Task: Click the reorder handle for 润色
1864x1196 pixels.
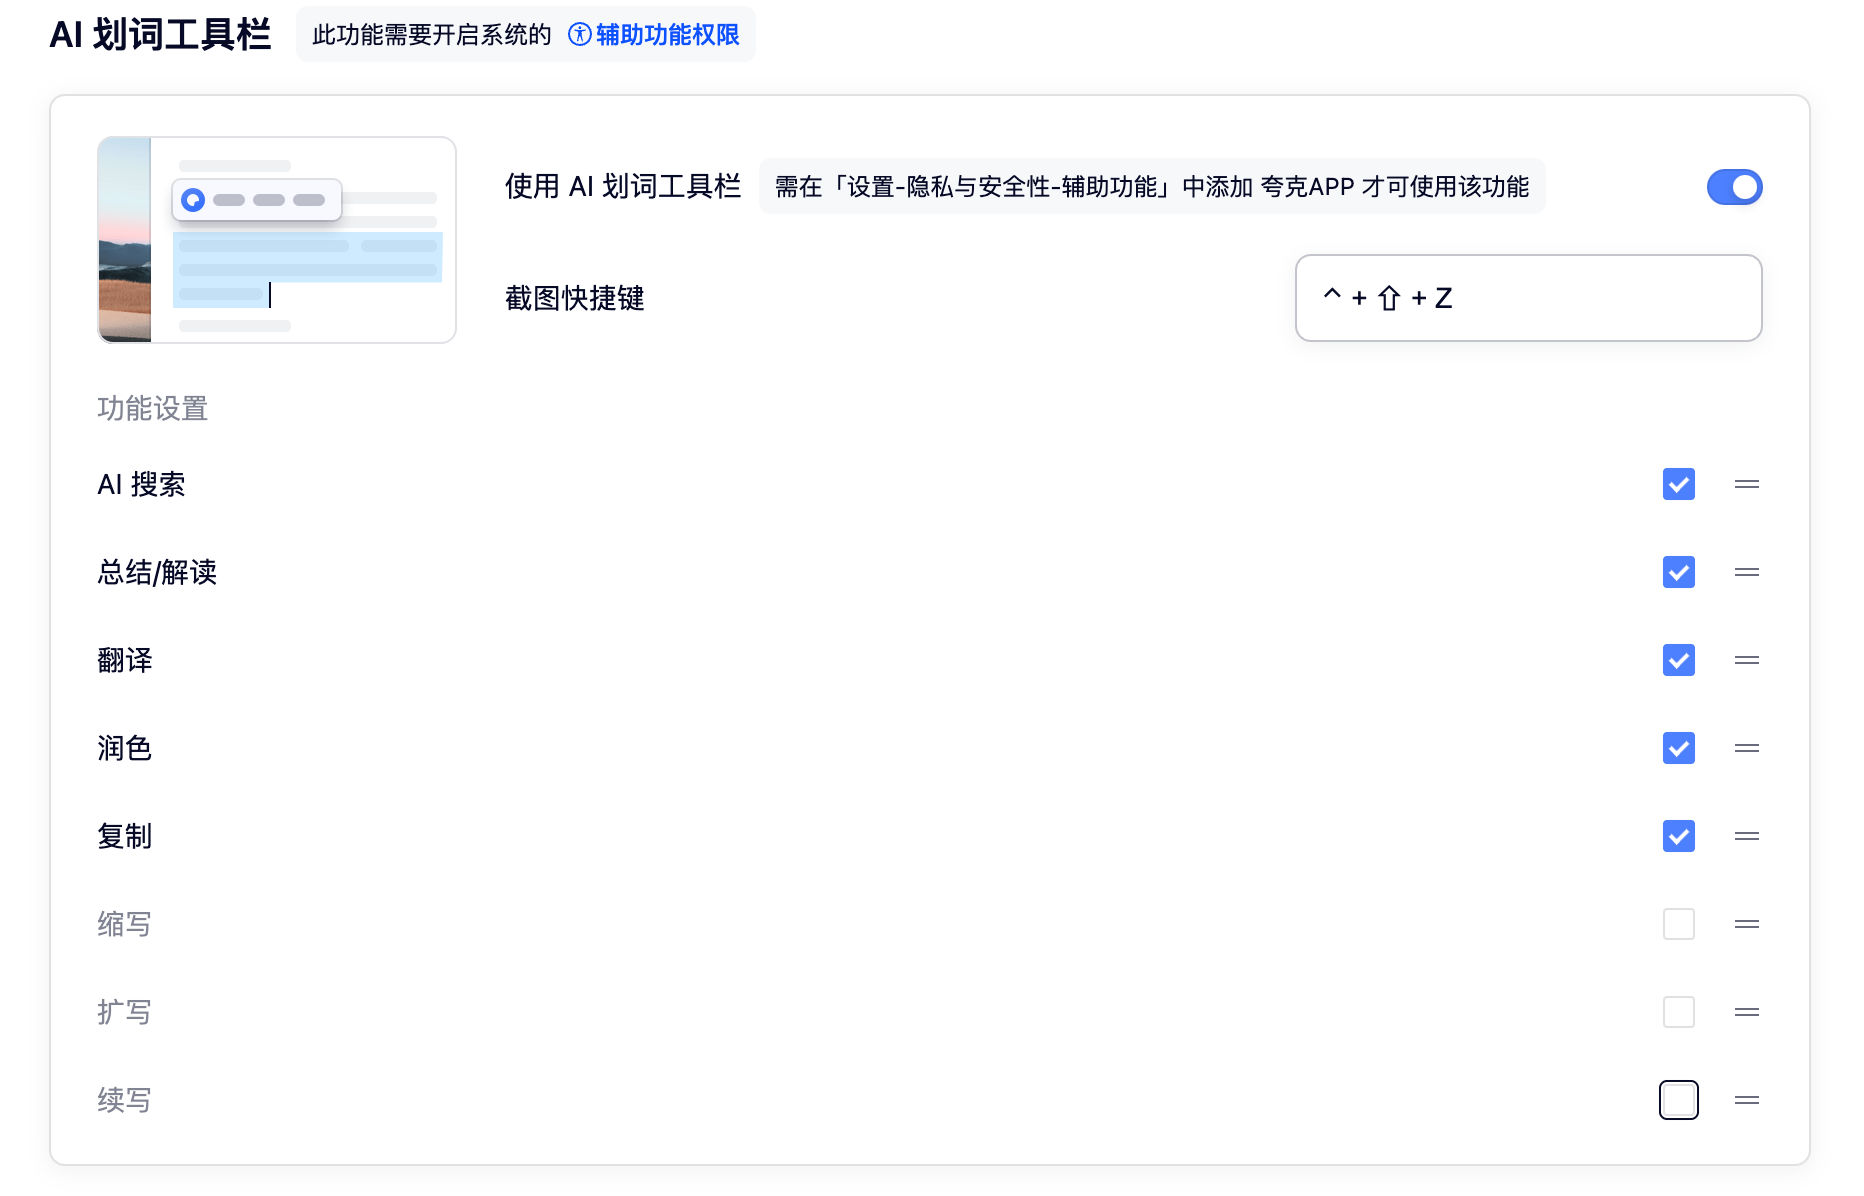Action: click(x=1747, y=748)
